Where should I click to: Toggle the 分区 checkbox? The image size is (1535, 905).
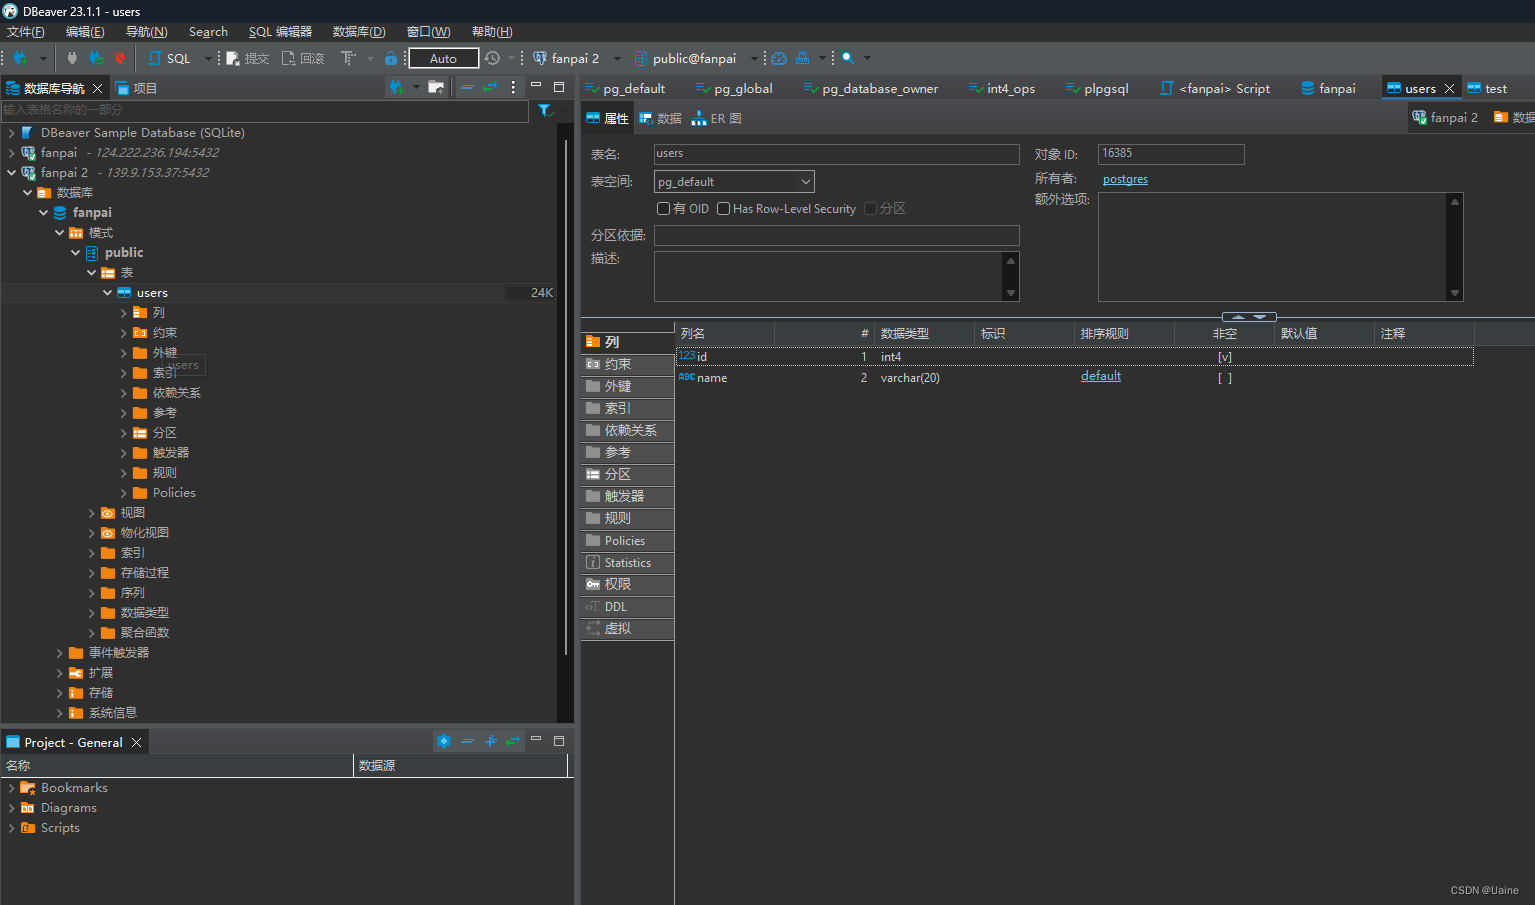click(870, 208)
